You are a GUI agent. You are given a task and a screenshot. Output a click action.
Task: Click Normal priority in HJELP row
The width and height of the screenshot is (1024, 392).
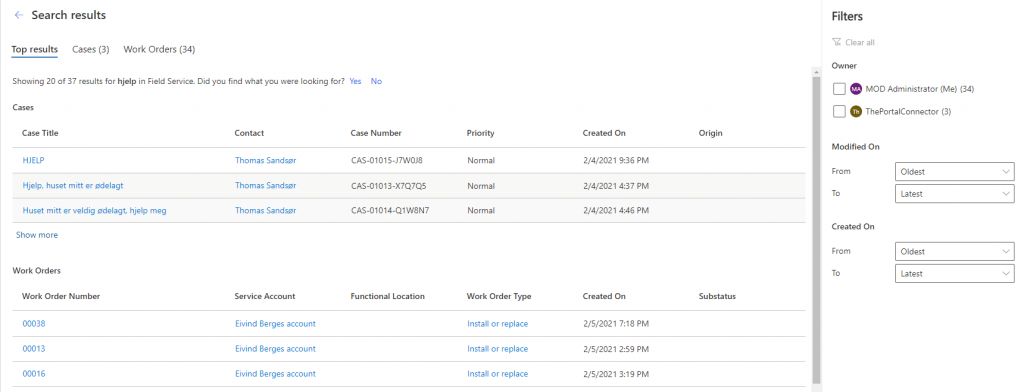(x=481, y=160)
